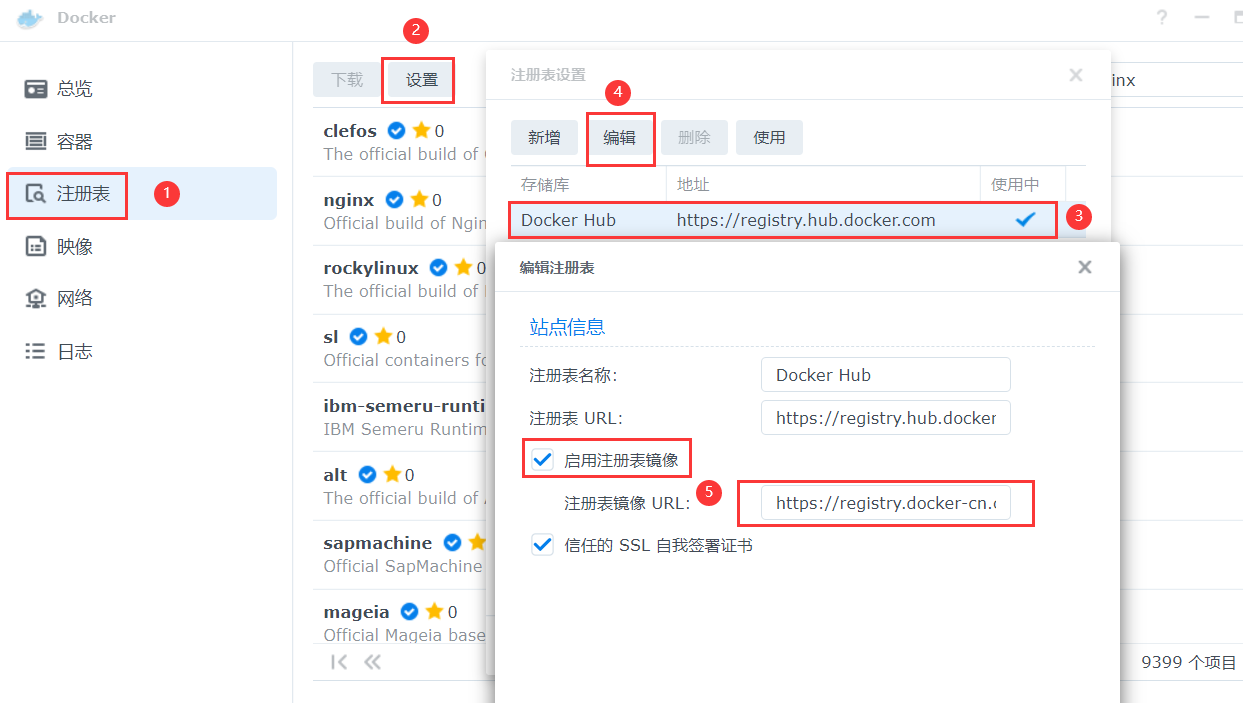Screen dimensions: 1243x703
Task: Click the 注册表镜像 URL input field
Action: click(x=886, y=504)
